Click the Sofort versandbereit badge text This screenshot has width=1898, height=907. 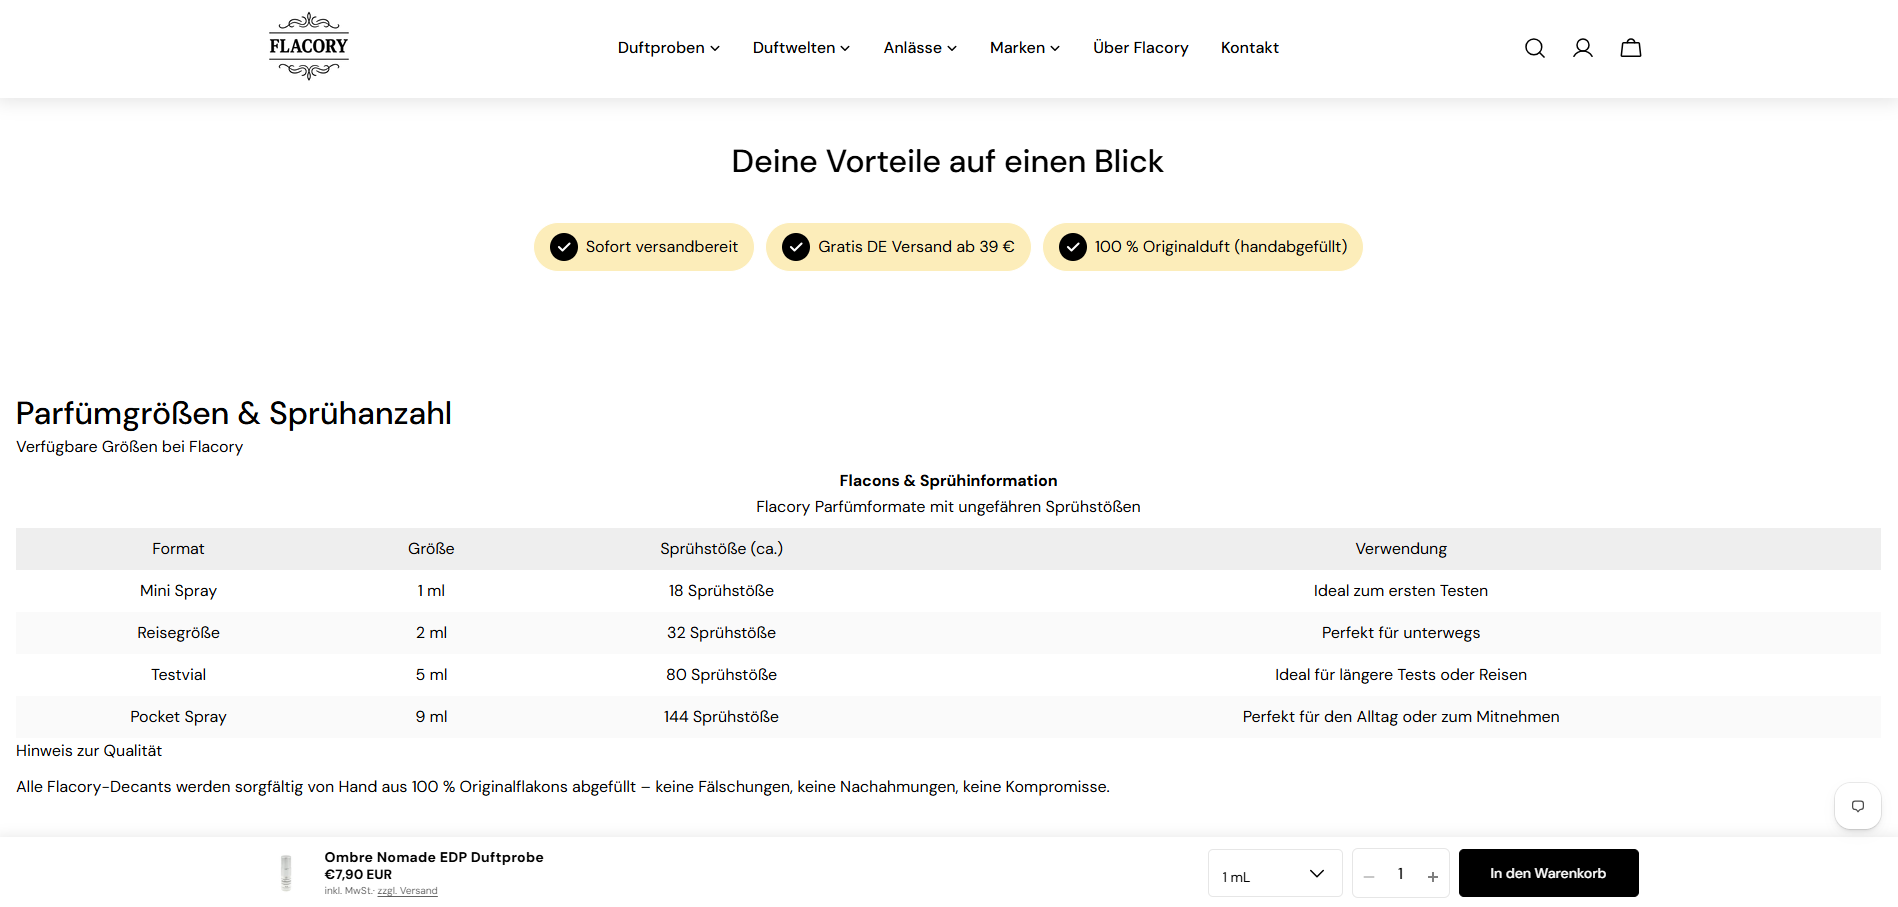[661, 247]
